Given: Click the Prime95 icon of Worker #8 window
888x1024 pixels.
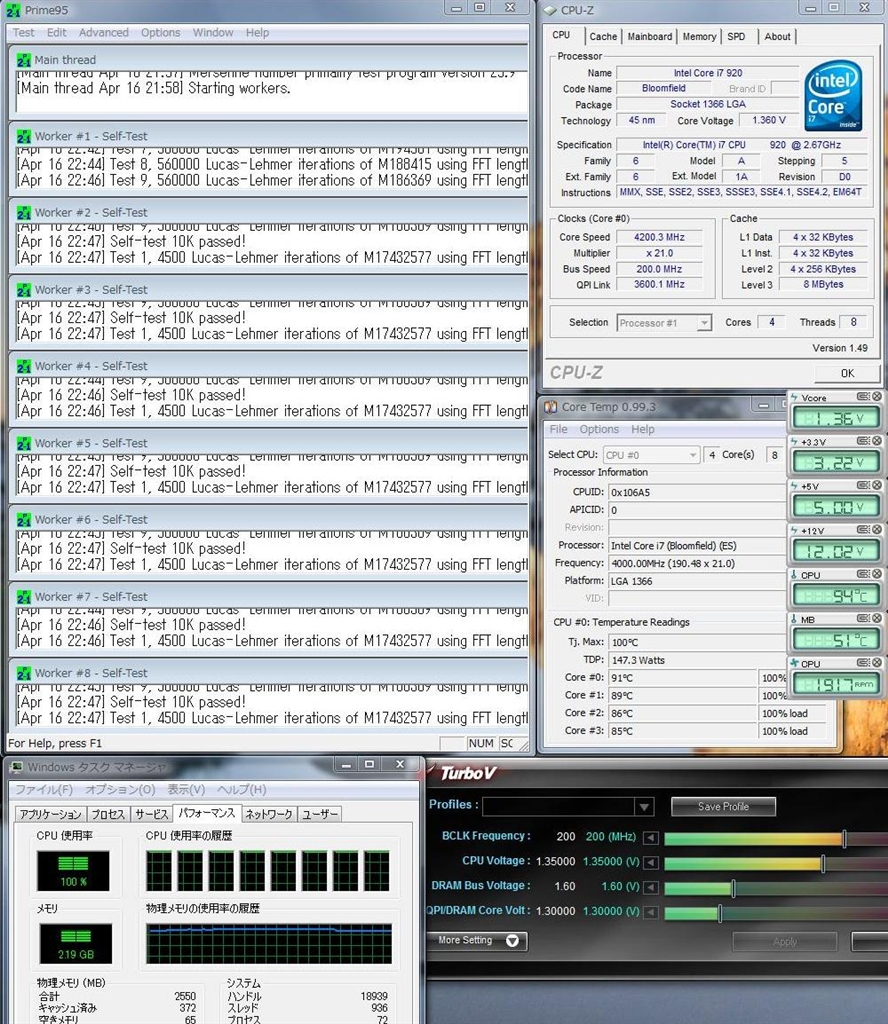Looking at the screenshot, I should tap(24, 673).
